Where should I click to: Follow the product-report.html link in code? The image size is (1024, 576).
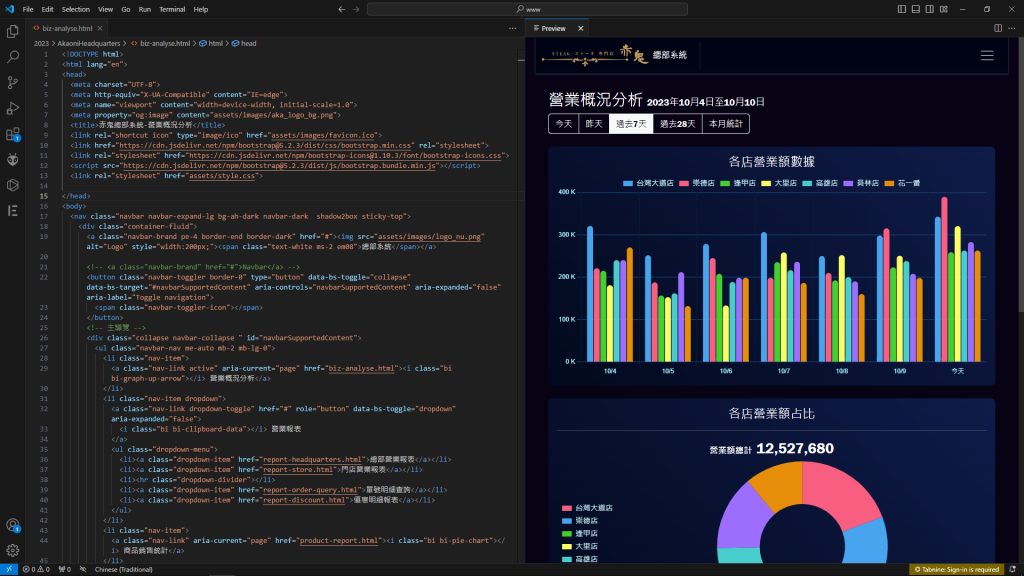pos(339,540)
